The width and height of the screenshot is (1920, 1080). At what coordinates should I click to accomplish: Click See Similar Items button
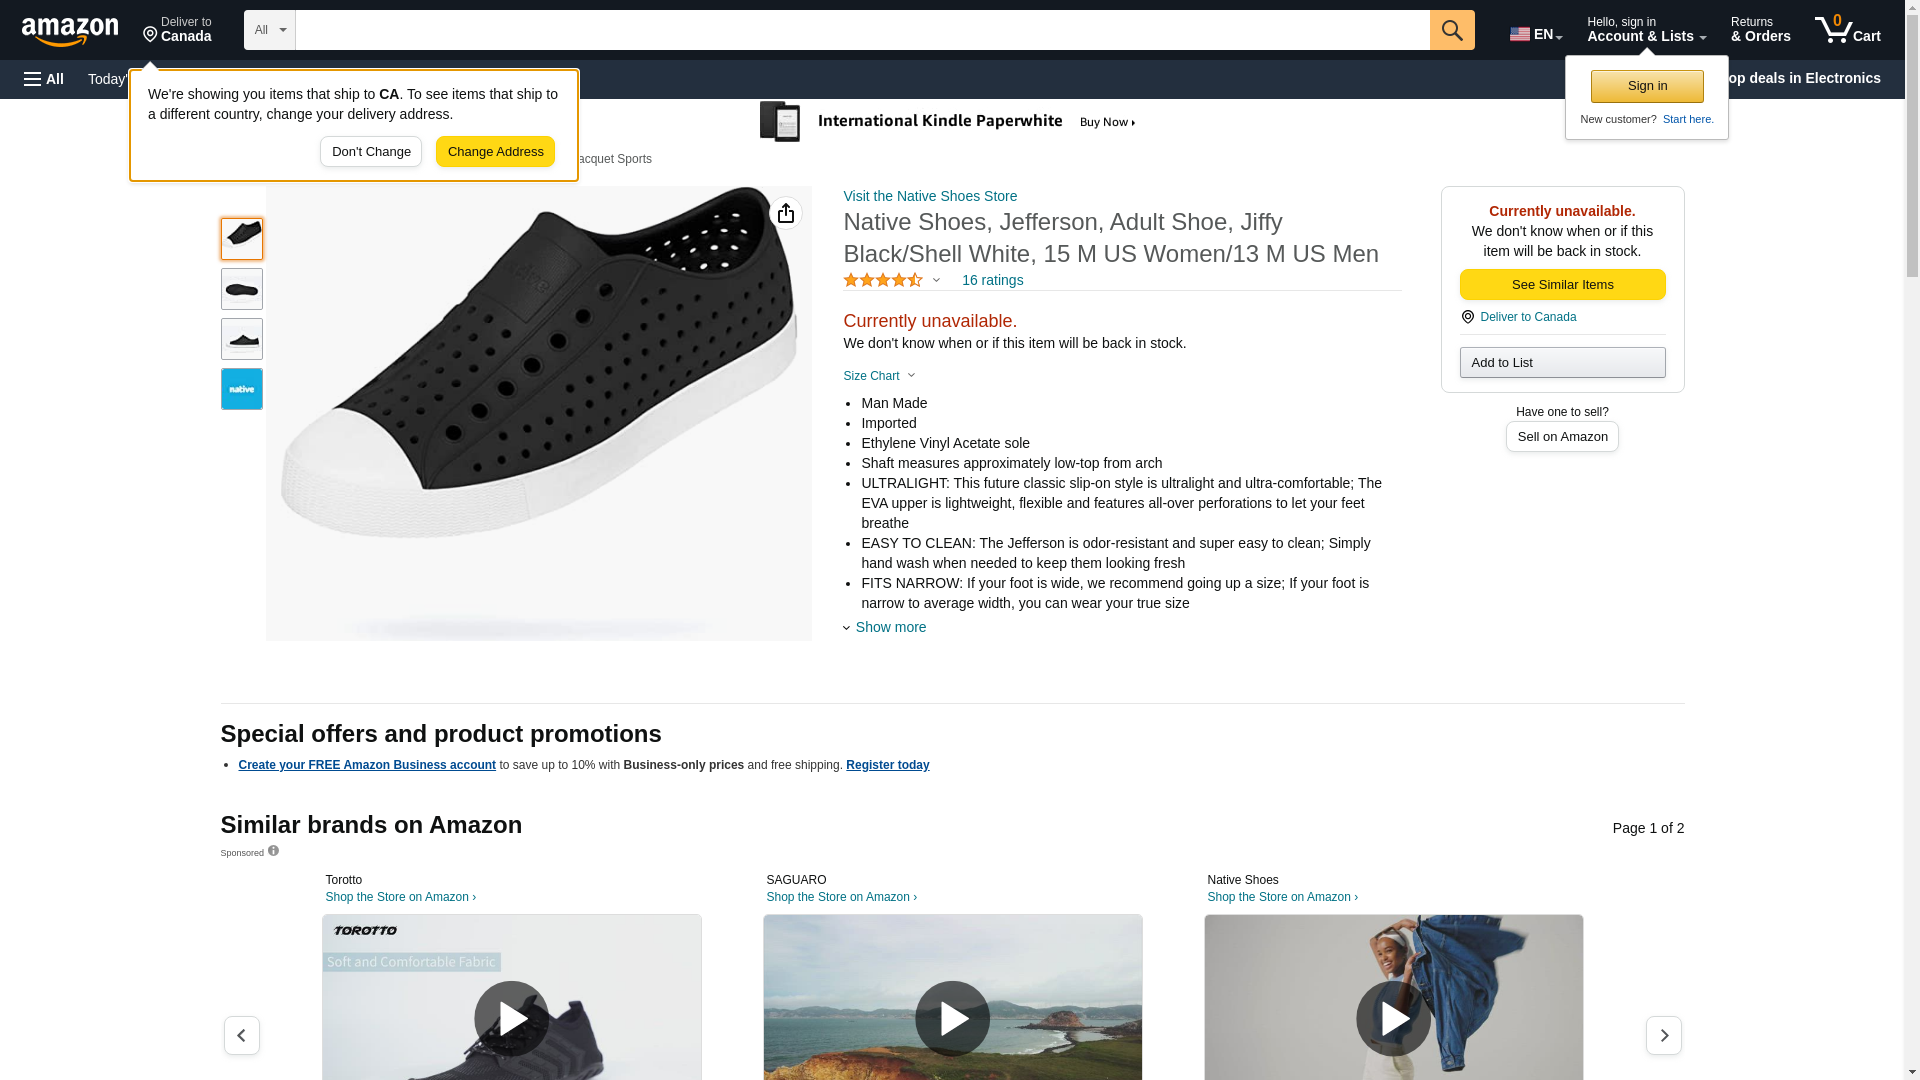(1562, 285)
